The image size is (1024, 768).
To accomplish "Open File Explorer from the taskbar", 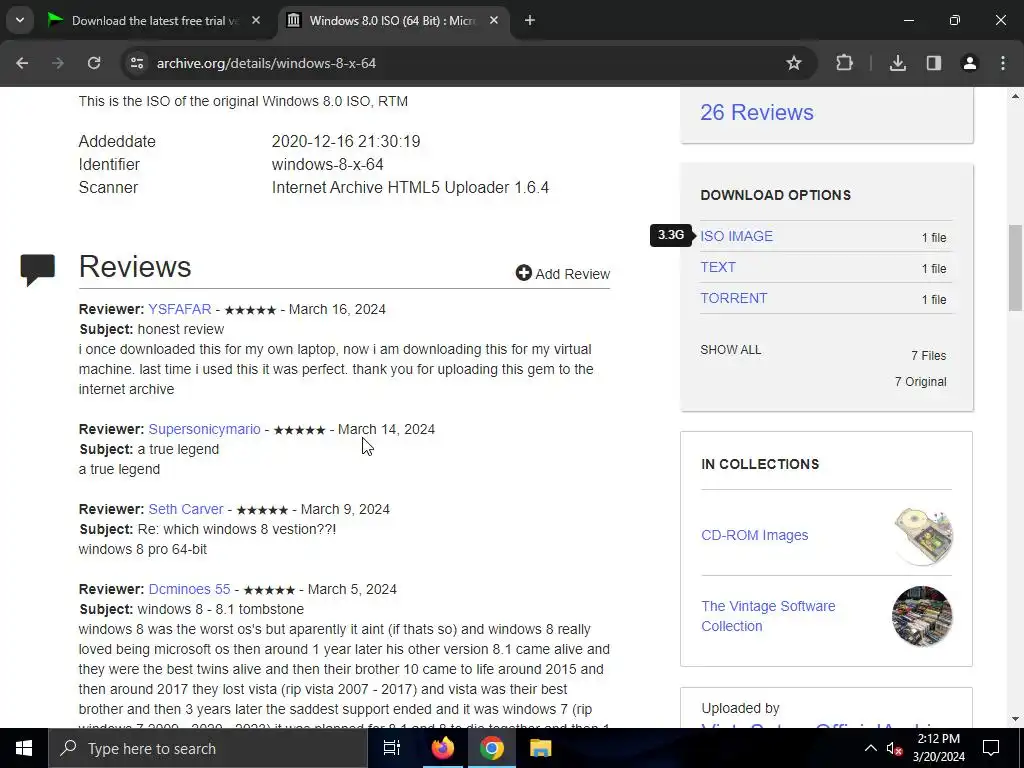I will 540,748.
